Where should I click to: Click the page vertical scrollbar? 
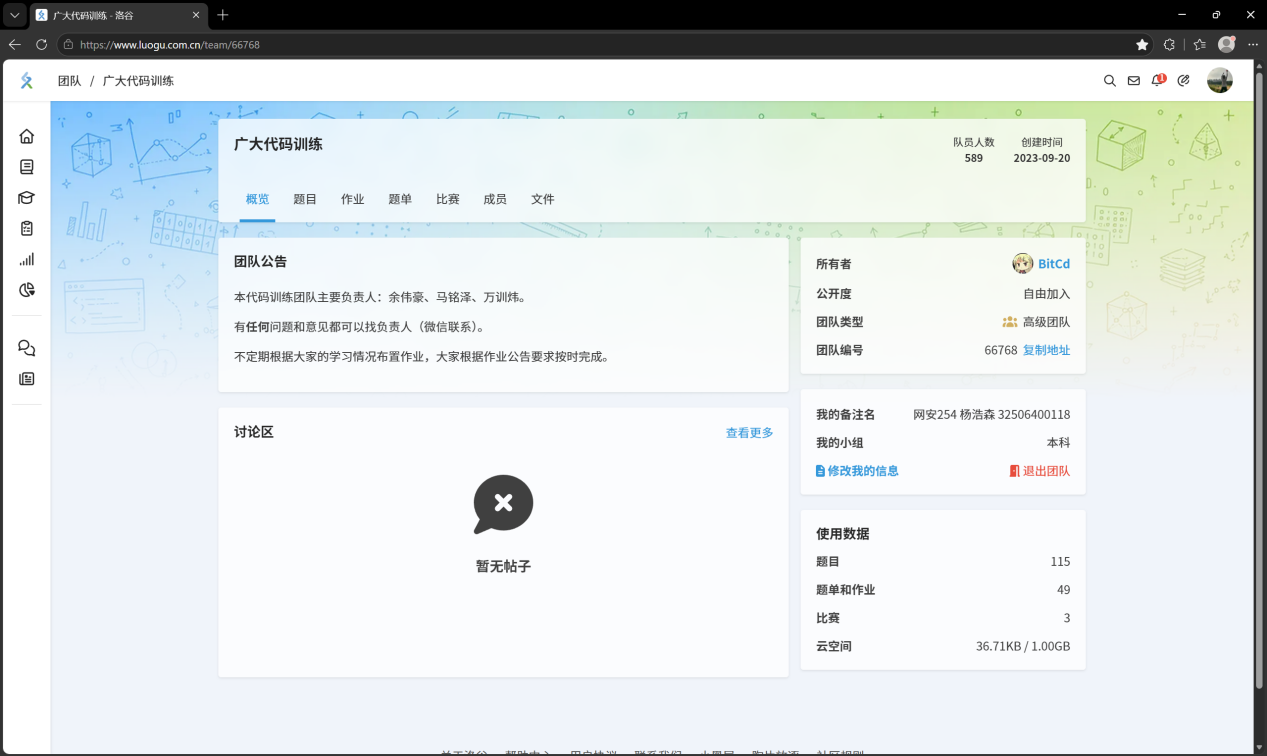coord(1259,380)
